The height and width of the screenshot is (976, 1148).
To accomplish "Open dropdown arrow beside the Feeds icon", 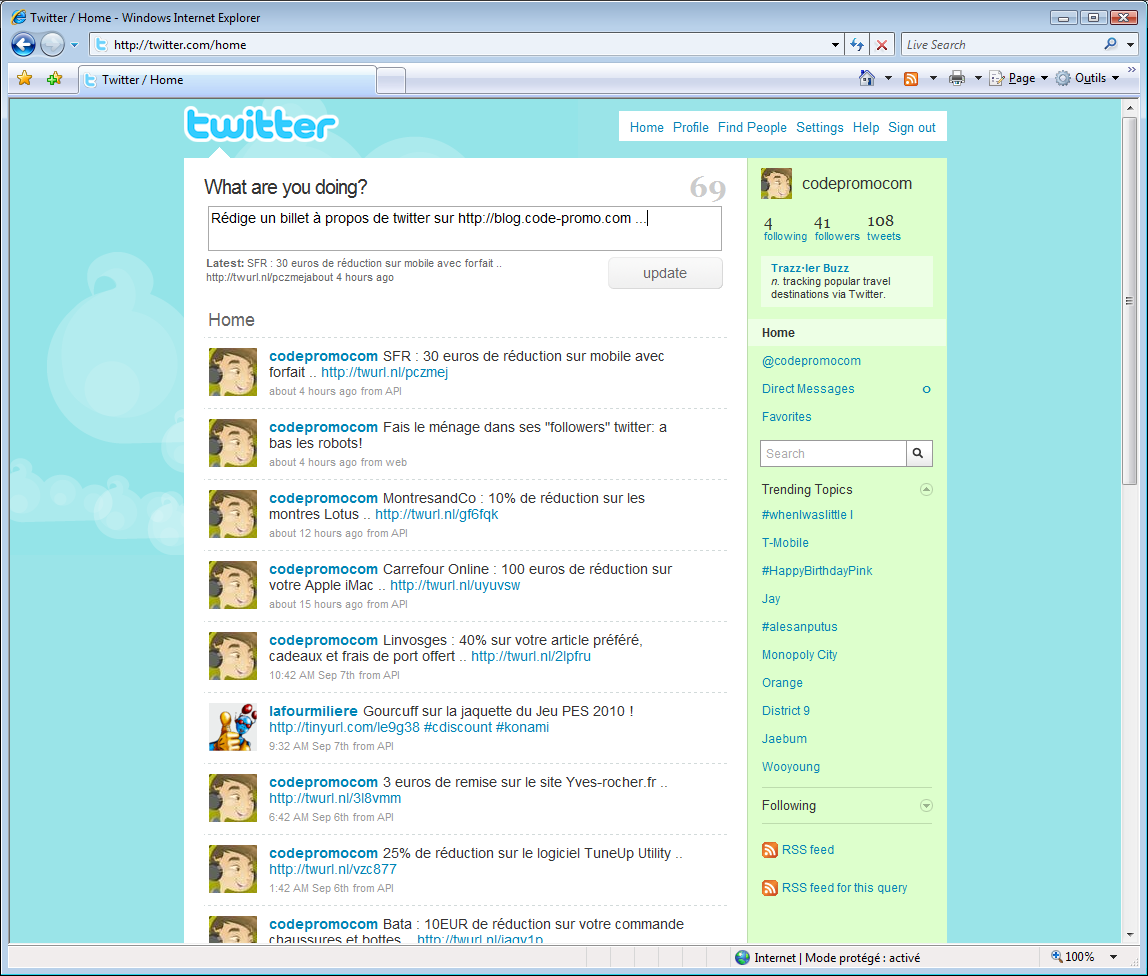I will coord(933,78).
